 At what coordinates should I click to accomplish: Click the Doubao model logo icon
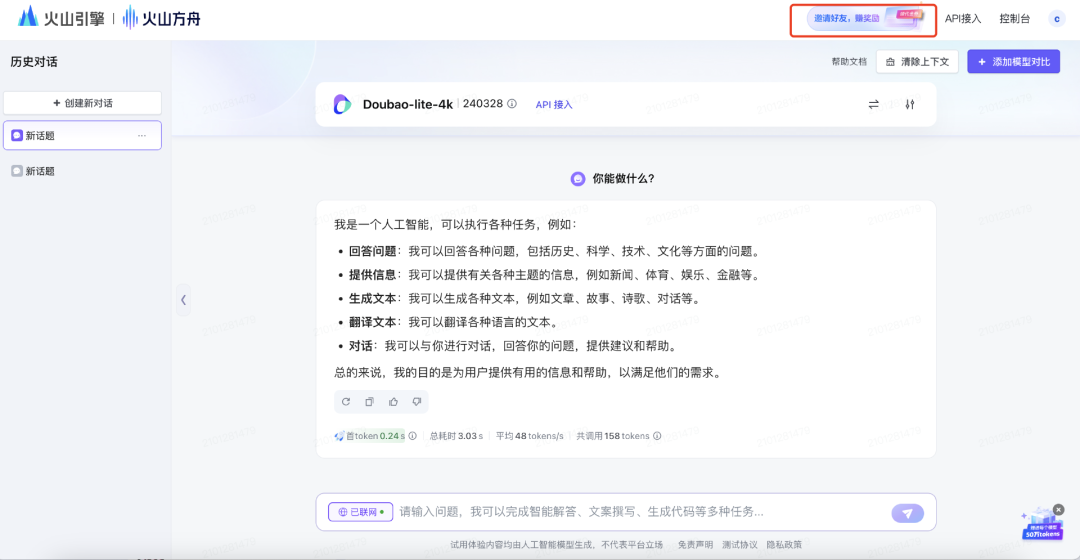click(x=342, y=104)
